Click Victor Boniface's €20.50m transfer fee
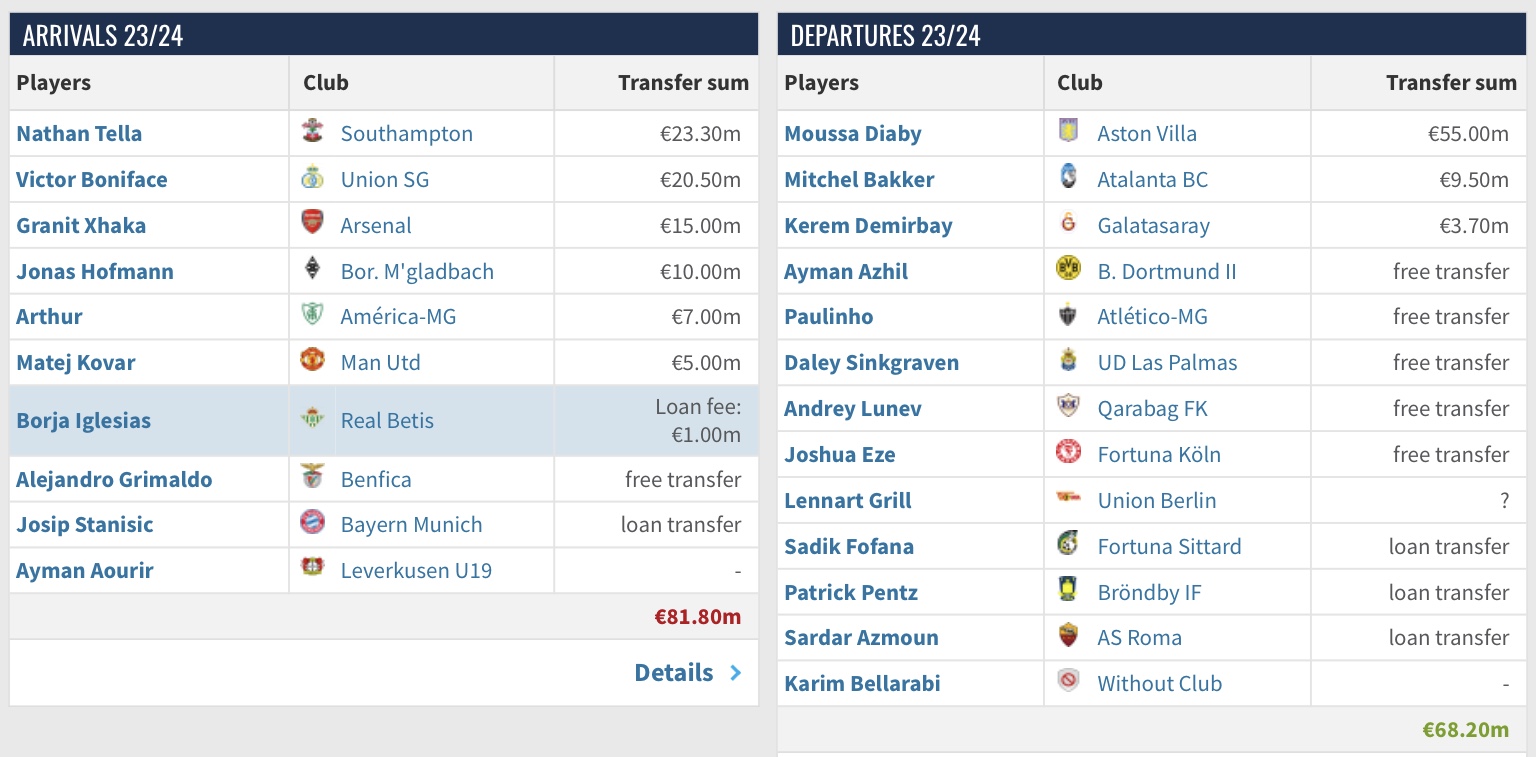Image resolution: width=1536 pixels, height=757 pixels. [x=700, y=179]
